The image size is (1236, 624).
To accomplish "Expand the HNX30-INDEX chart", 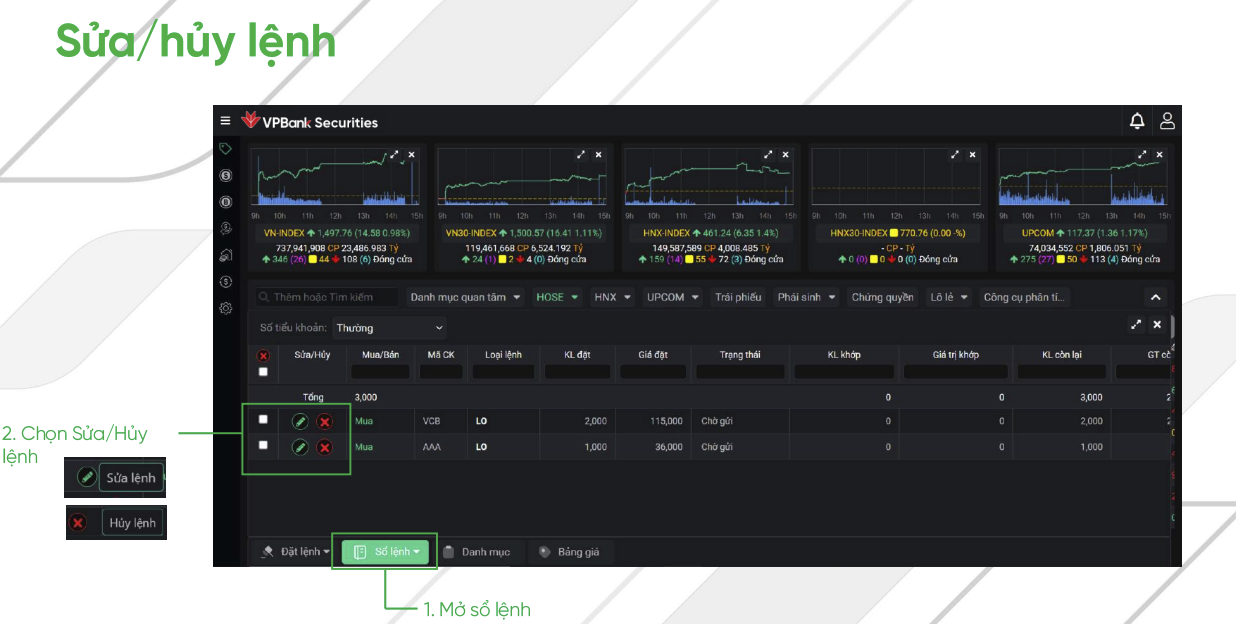I will pyautogui.click(x=955, y=155).
